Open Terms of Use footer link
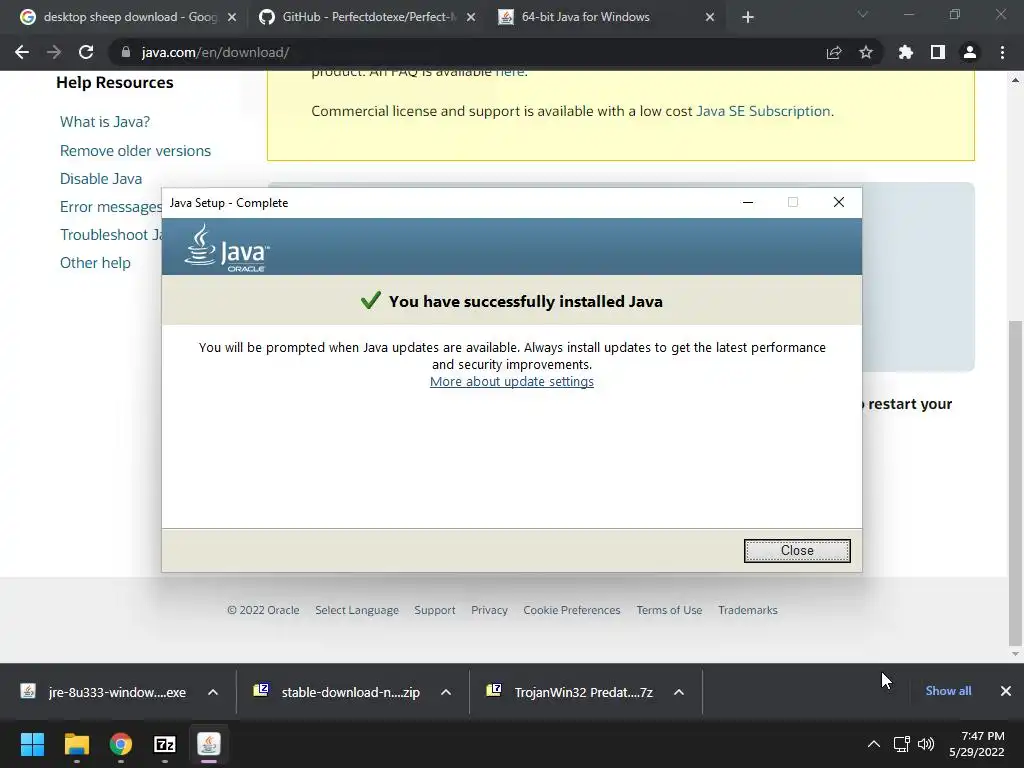Image resolution: width=1024 pixels, height=768 pixels. pyautogui.click(x=669, y=610)
